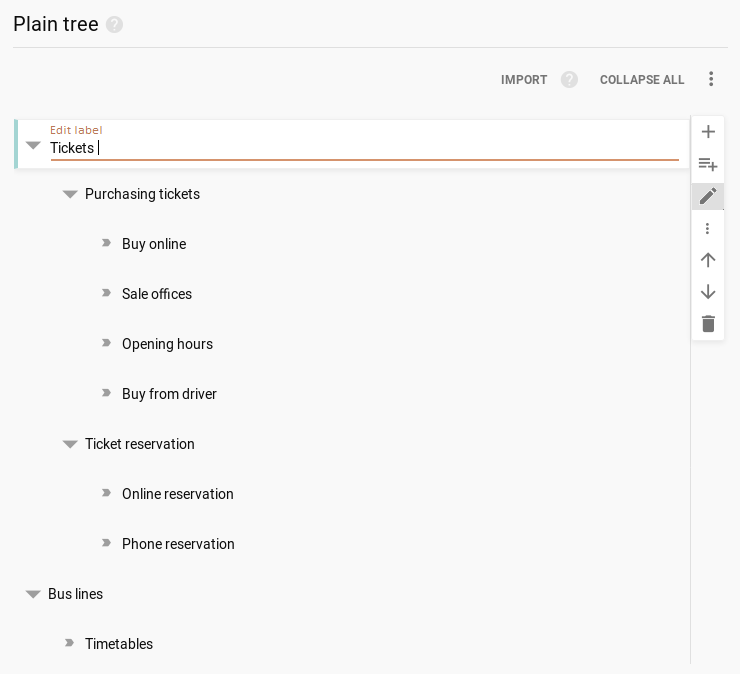Select the Opening hours item
This screenshot has width=740, height=674.
[167, 344]
